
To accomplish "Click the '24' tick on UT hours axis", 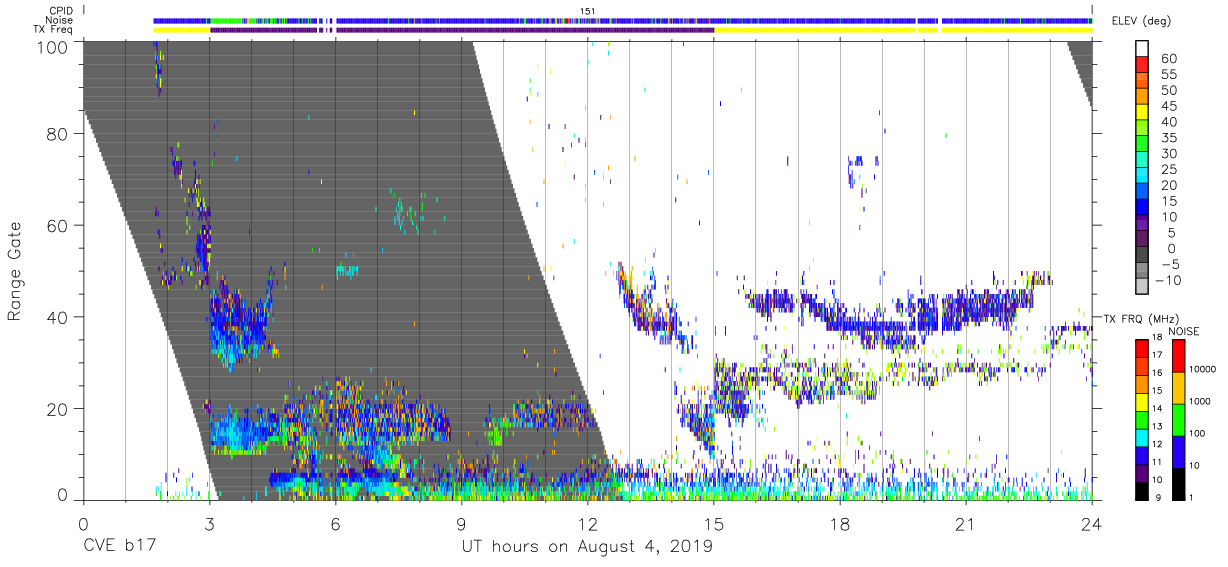I will point(1092,524).
